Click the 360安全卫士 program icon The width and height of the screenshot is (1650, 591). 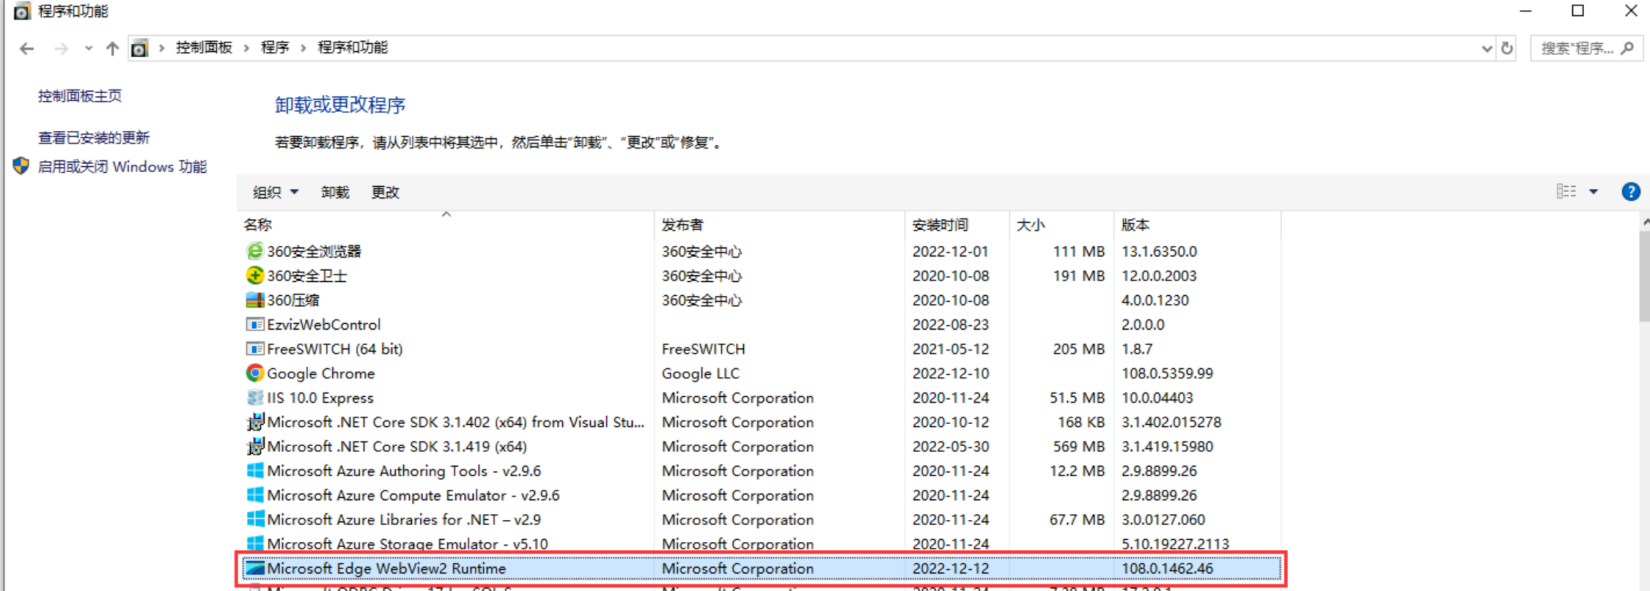coord(255,275)
